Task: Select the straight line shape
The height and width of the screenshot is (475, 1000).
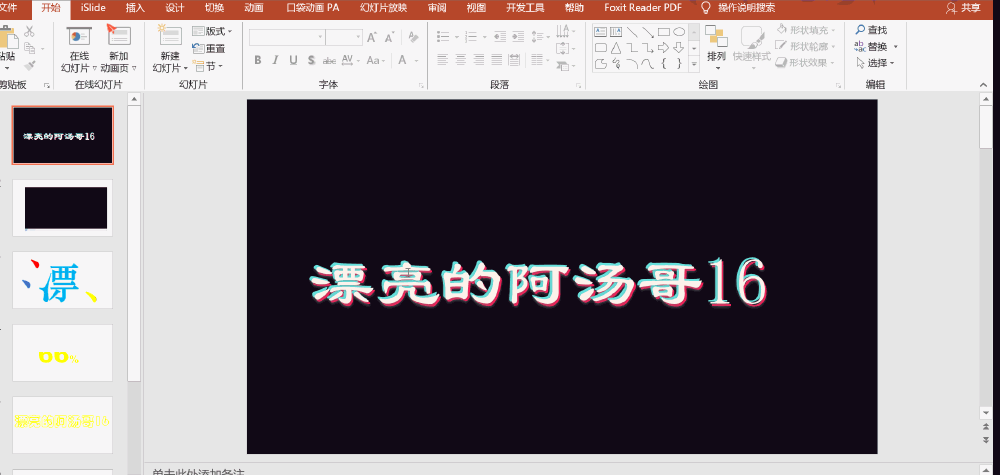Action: 632,32
